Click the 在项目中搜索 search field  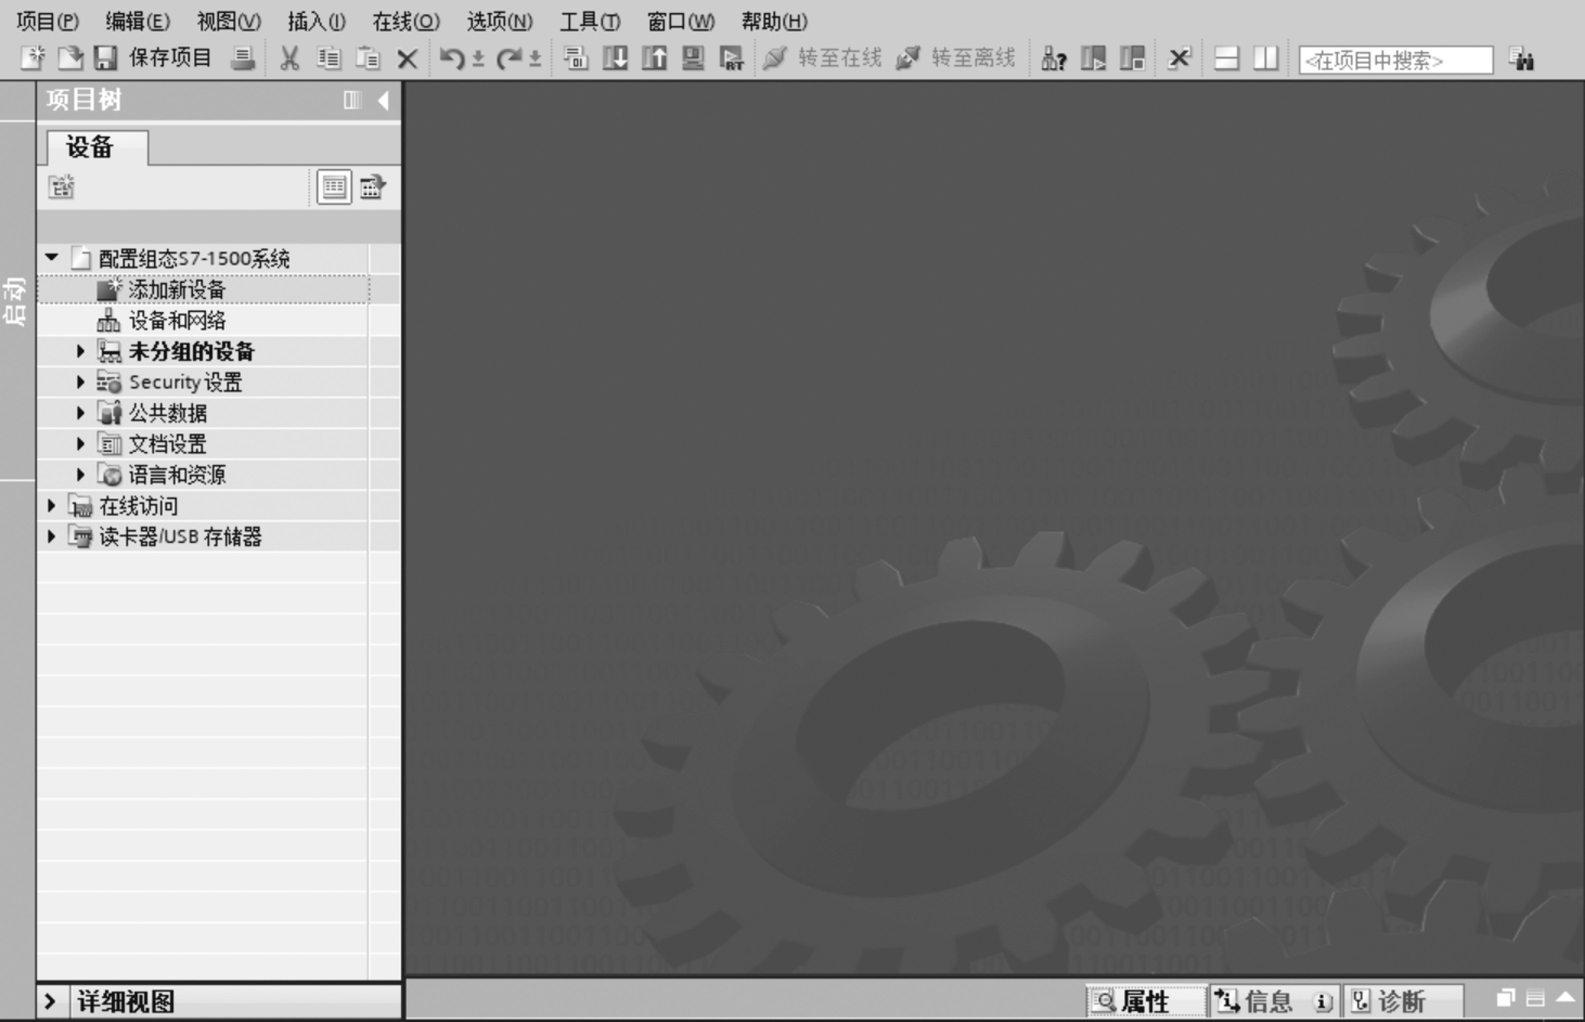[x=1396, y=60]
